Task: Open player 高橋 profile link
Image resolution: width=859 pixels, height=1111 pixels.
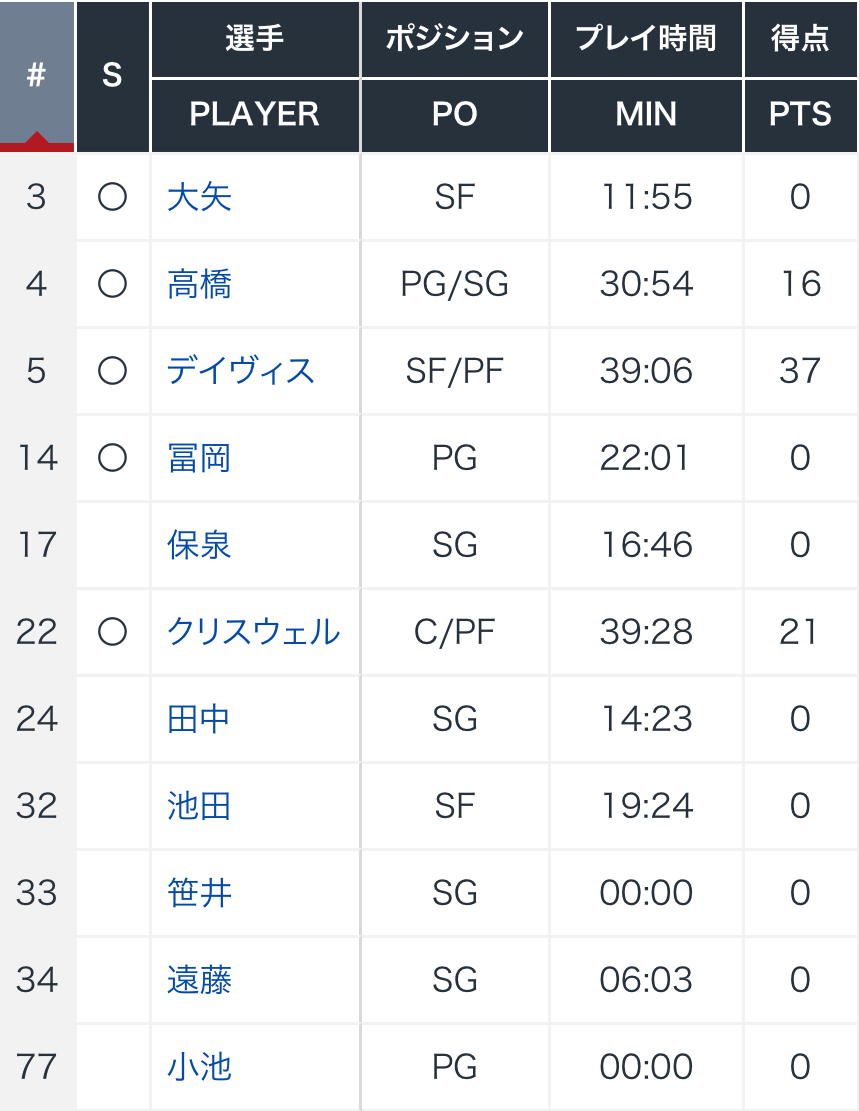Action: 199,284
